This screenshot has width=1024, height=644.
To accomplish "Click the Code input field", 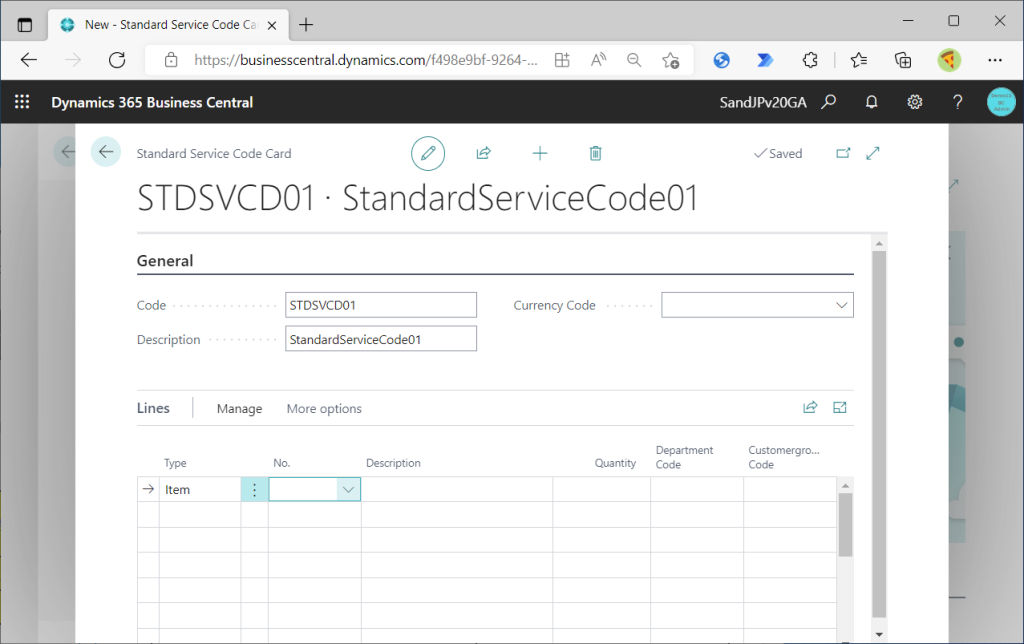I will pos(381,305).
